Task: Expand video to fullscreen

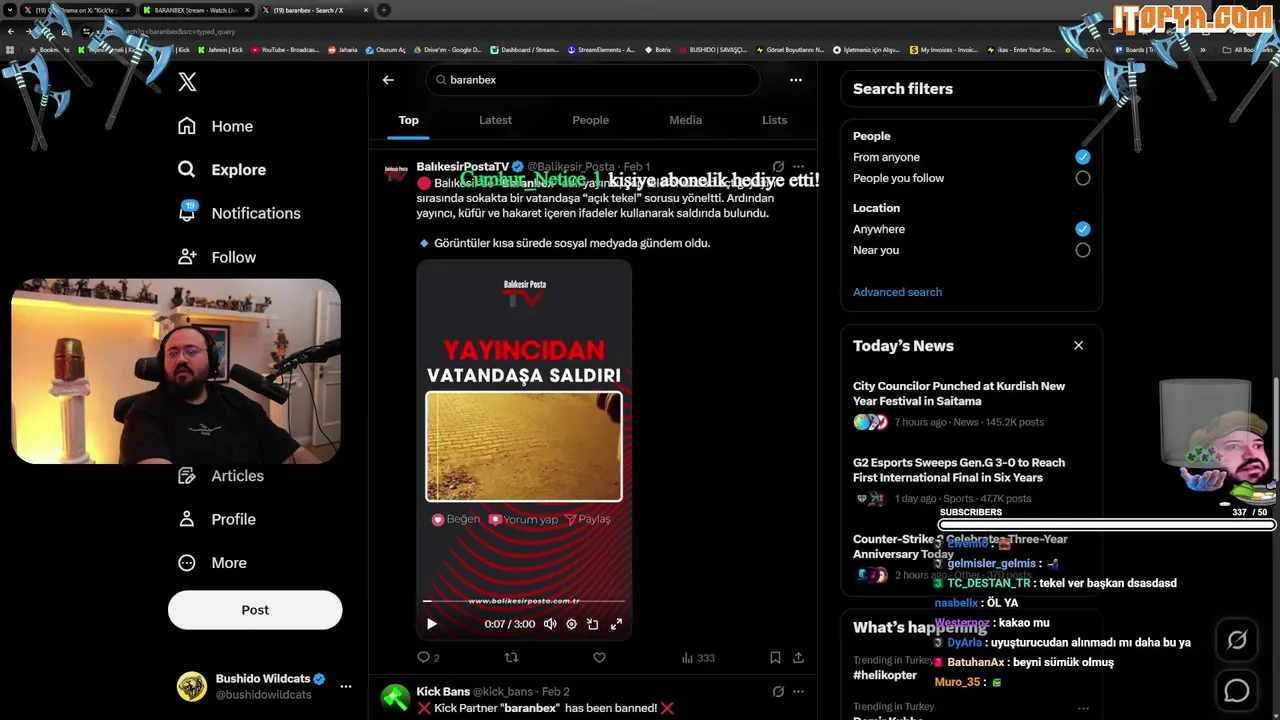Action: [616, 624]
